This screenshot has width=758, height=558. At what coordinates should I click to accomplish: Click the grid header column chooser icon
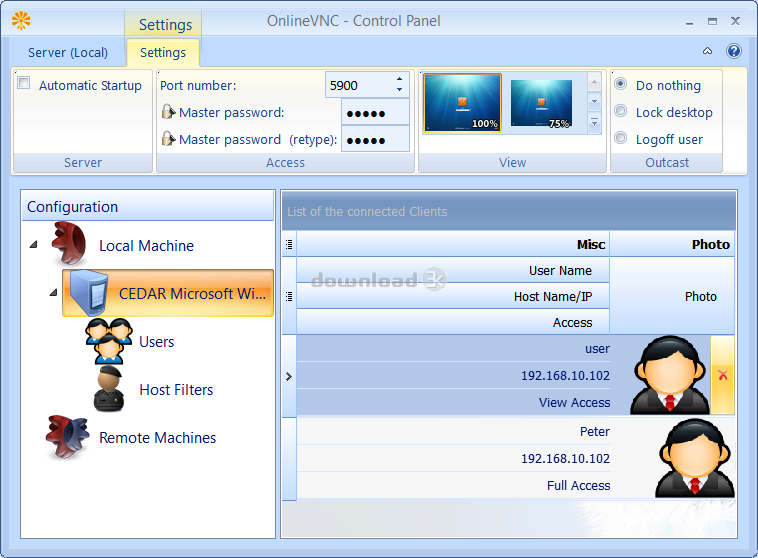(289, 245)
